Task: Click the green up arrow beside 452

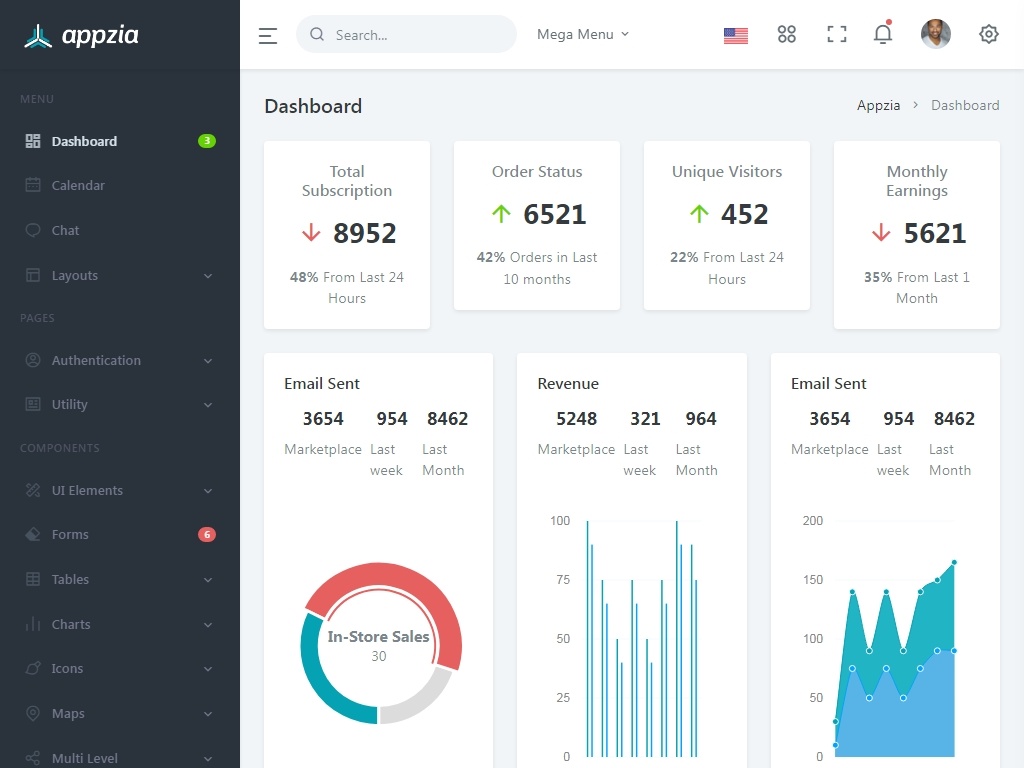Action: [699, 213]
